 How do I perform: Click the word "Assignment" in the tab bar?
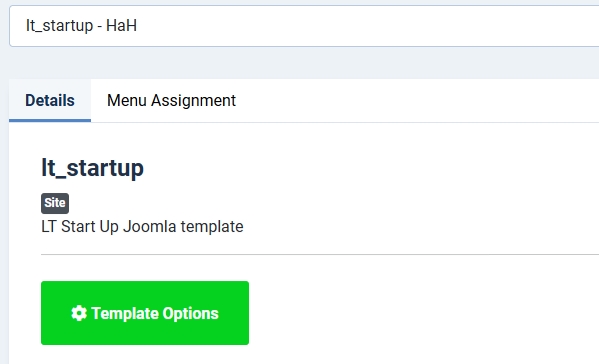click(193, 101)
